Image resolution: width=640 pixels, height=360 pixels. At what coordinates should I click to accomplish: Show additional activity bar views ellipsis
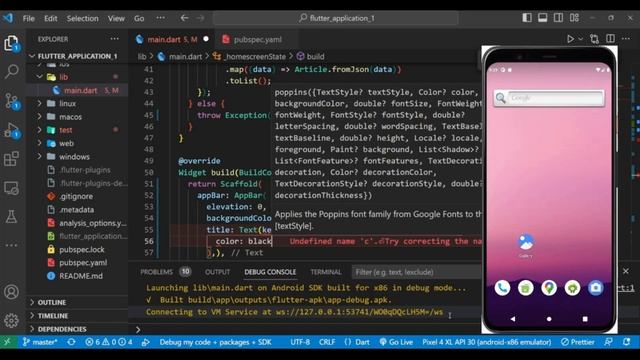[11, 245]
